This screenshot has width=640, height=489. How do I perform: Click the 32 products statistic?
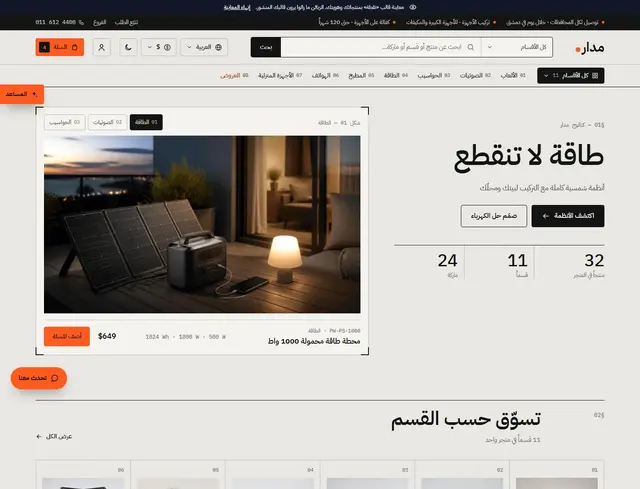click(x=589, y=265)
